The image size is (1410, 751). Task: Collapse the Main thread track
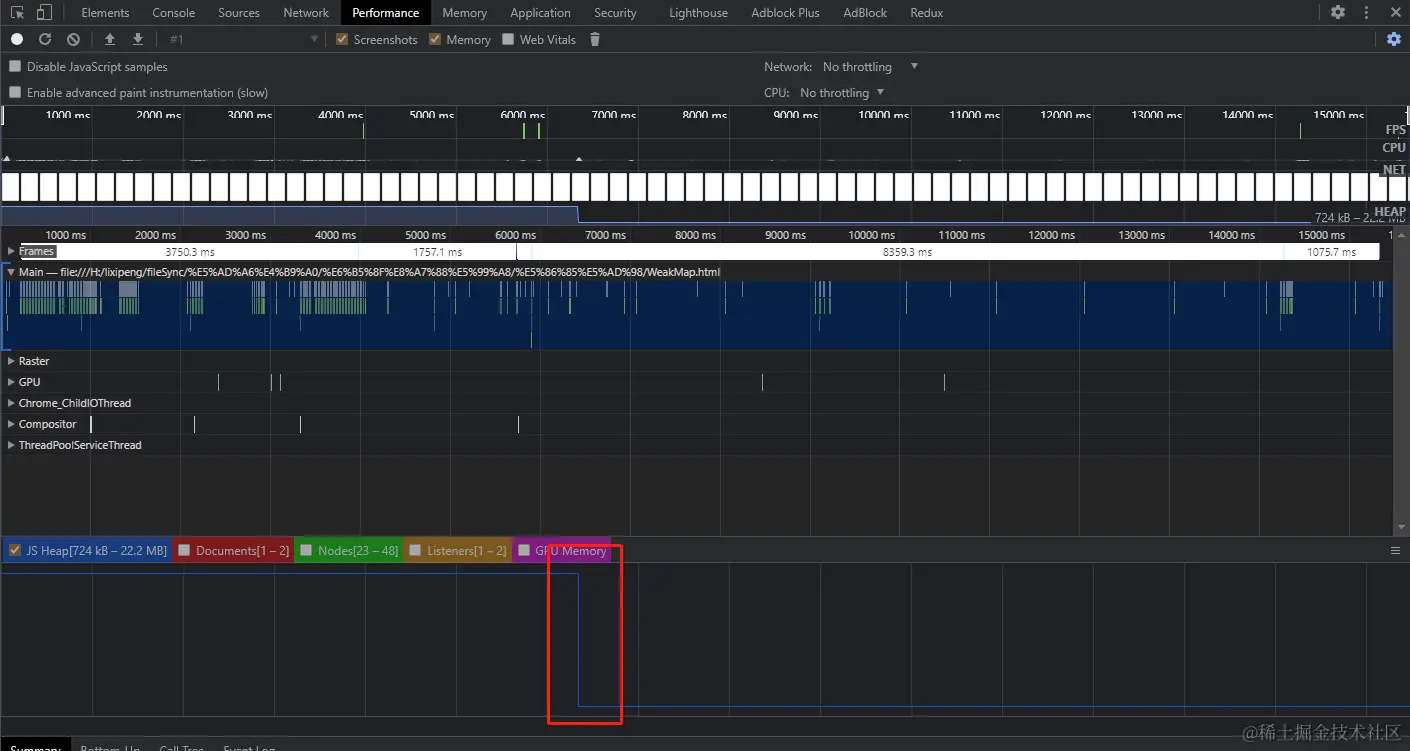coord(11,272)
